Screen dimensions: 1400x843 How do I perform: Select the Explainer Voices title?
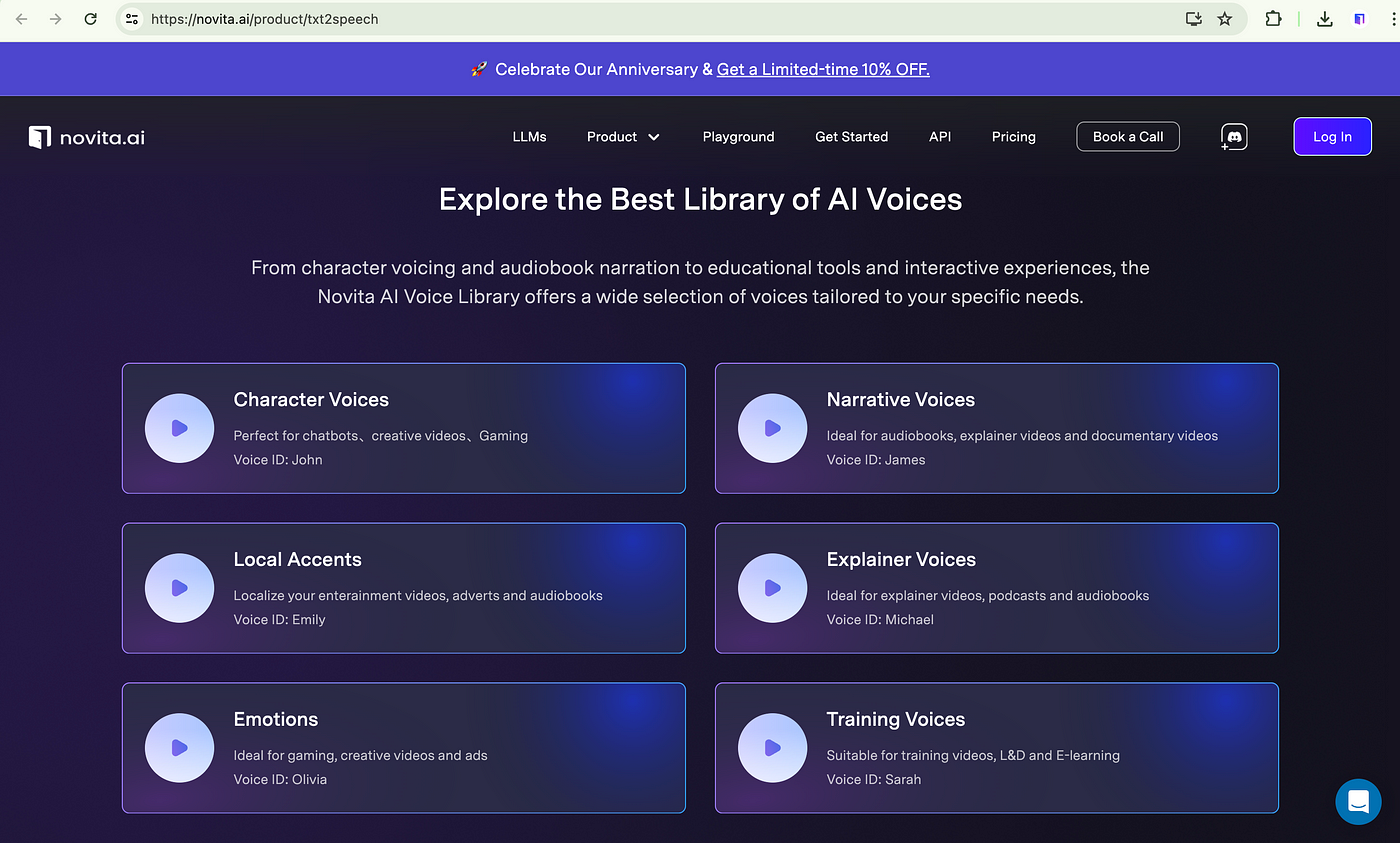900,560
